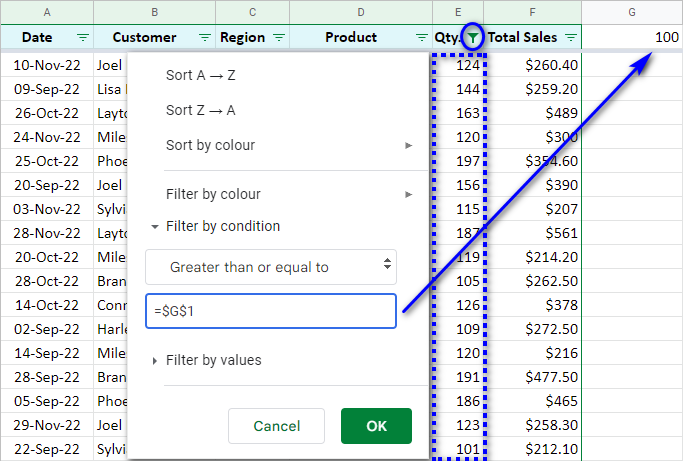The height and width of the screenshot is (461, 683).
Task: Select cell G1 containing 100
Action: (x=632, y=37)
